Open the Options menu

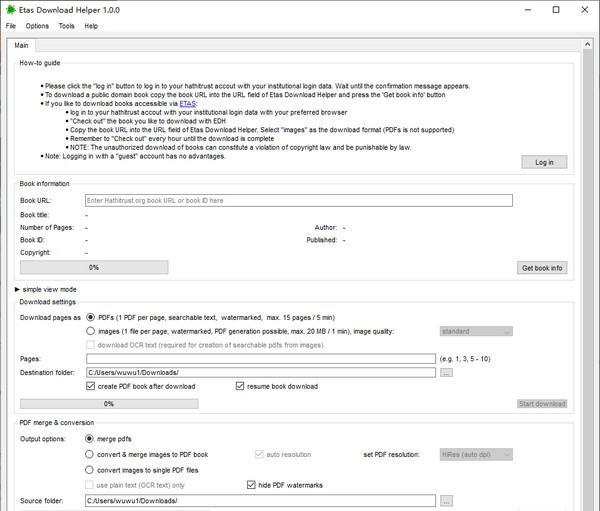point(37,26)
